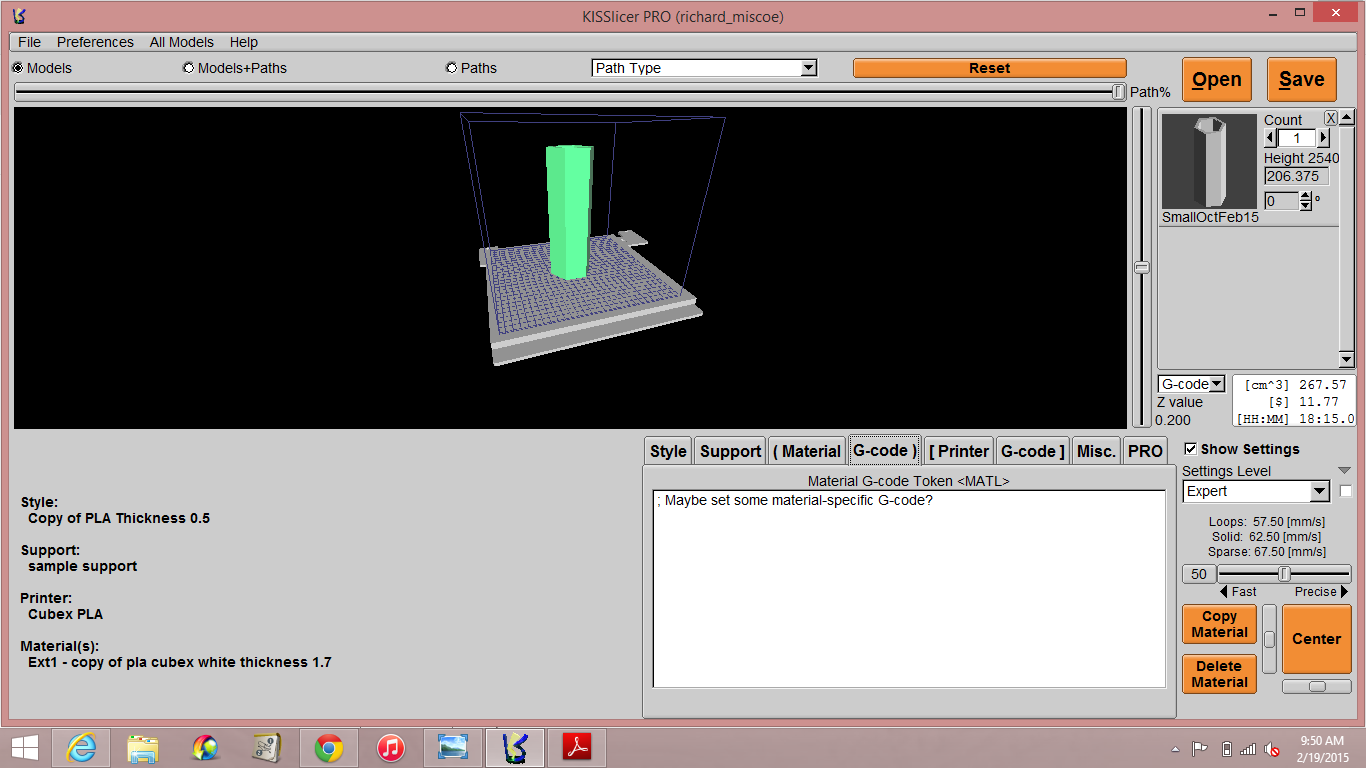Viewport: 1366px width, 768px height.
Task: Switch to the PRO tab
Action: (x=1145, y=451)
